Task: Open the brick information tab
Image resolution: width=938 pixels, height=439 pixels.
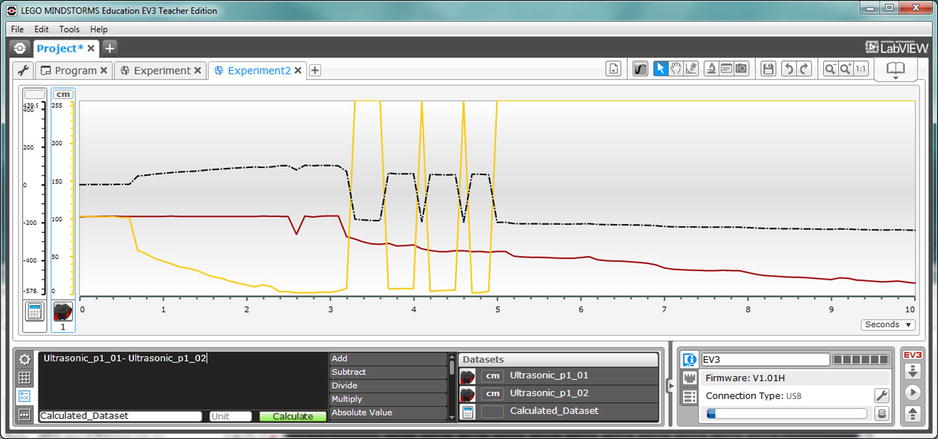Action: tap(689, 359)
